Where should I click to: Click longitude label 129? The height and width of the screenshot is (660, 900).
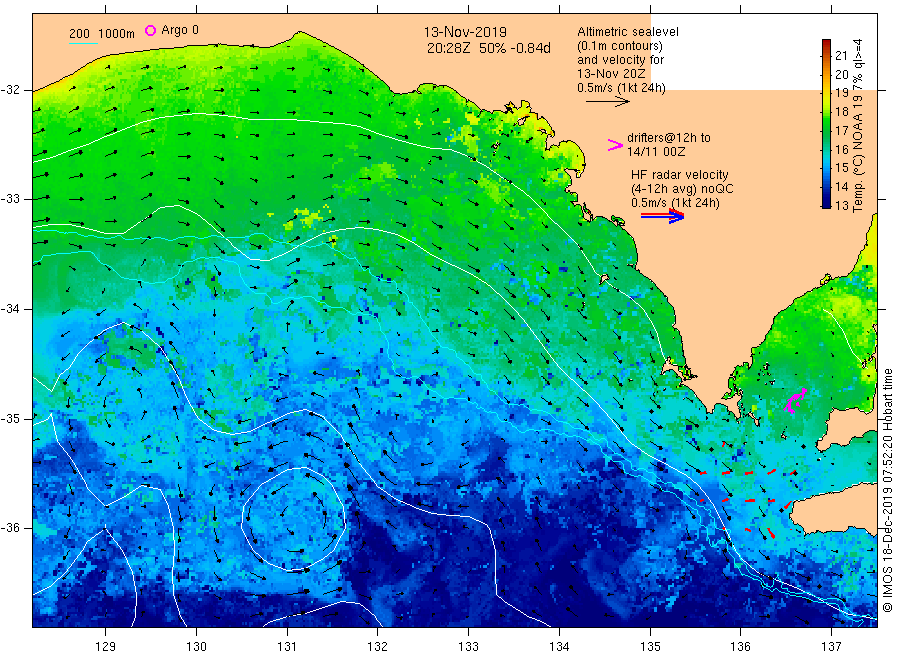tap(106, 647)
